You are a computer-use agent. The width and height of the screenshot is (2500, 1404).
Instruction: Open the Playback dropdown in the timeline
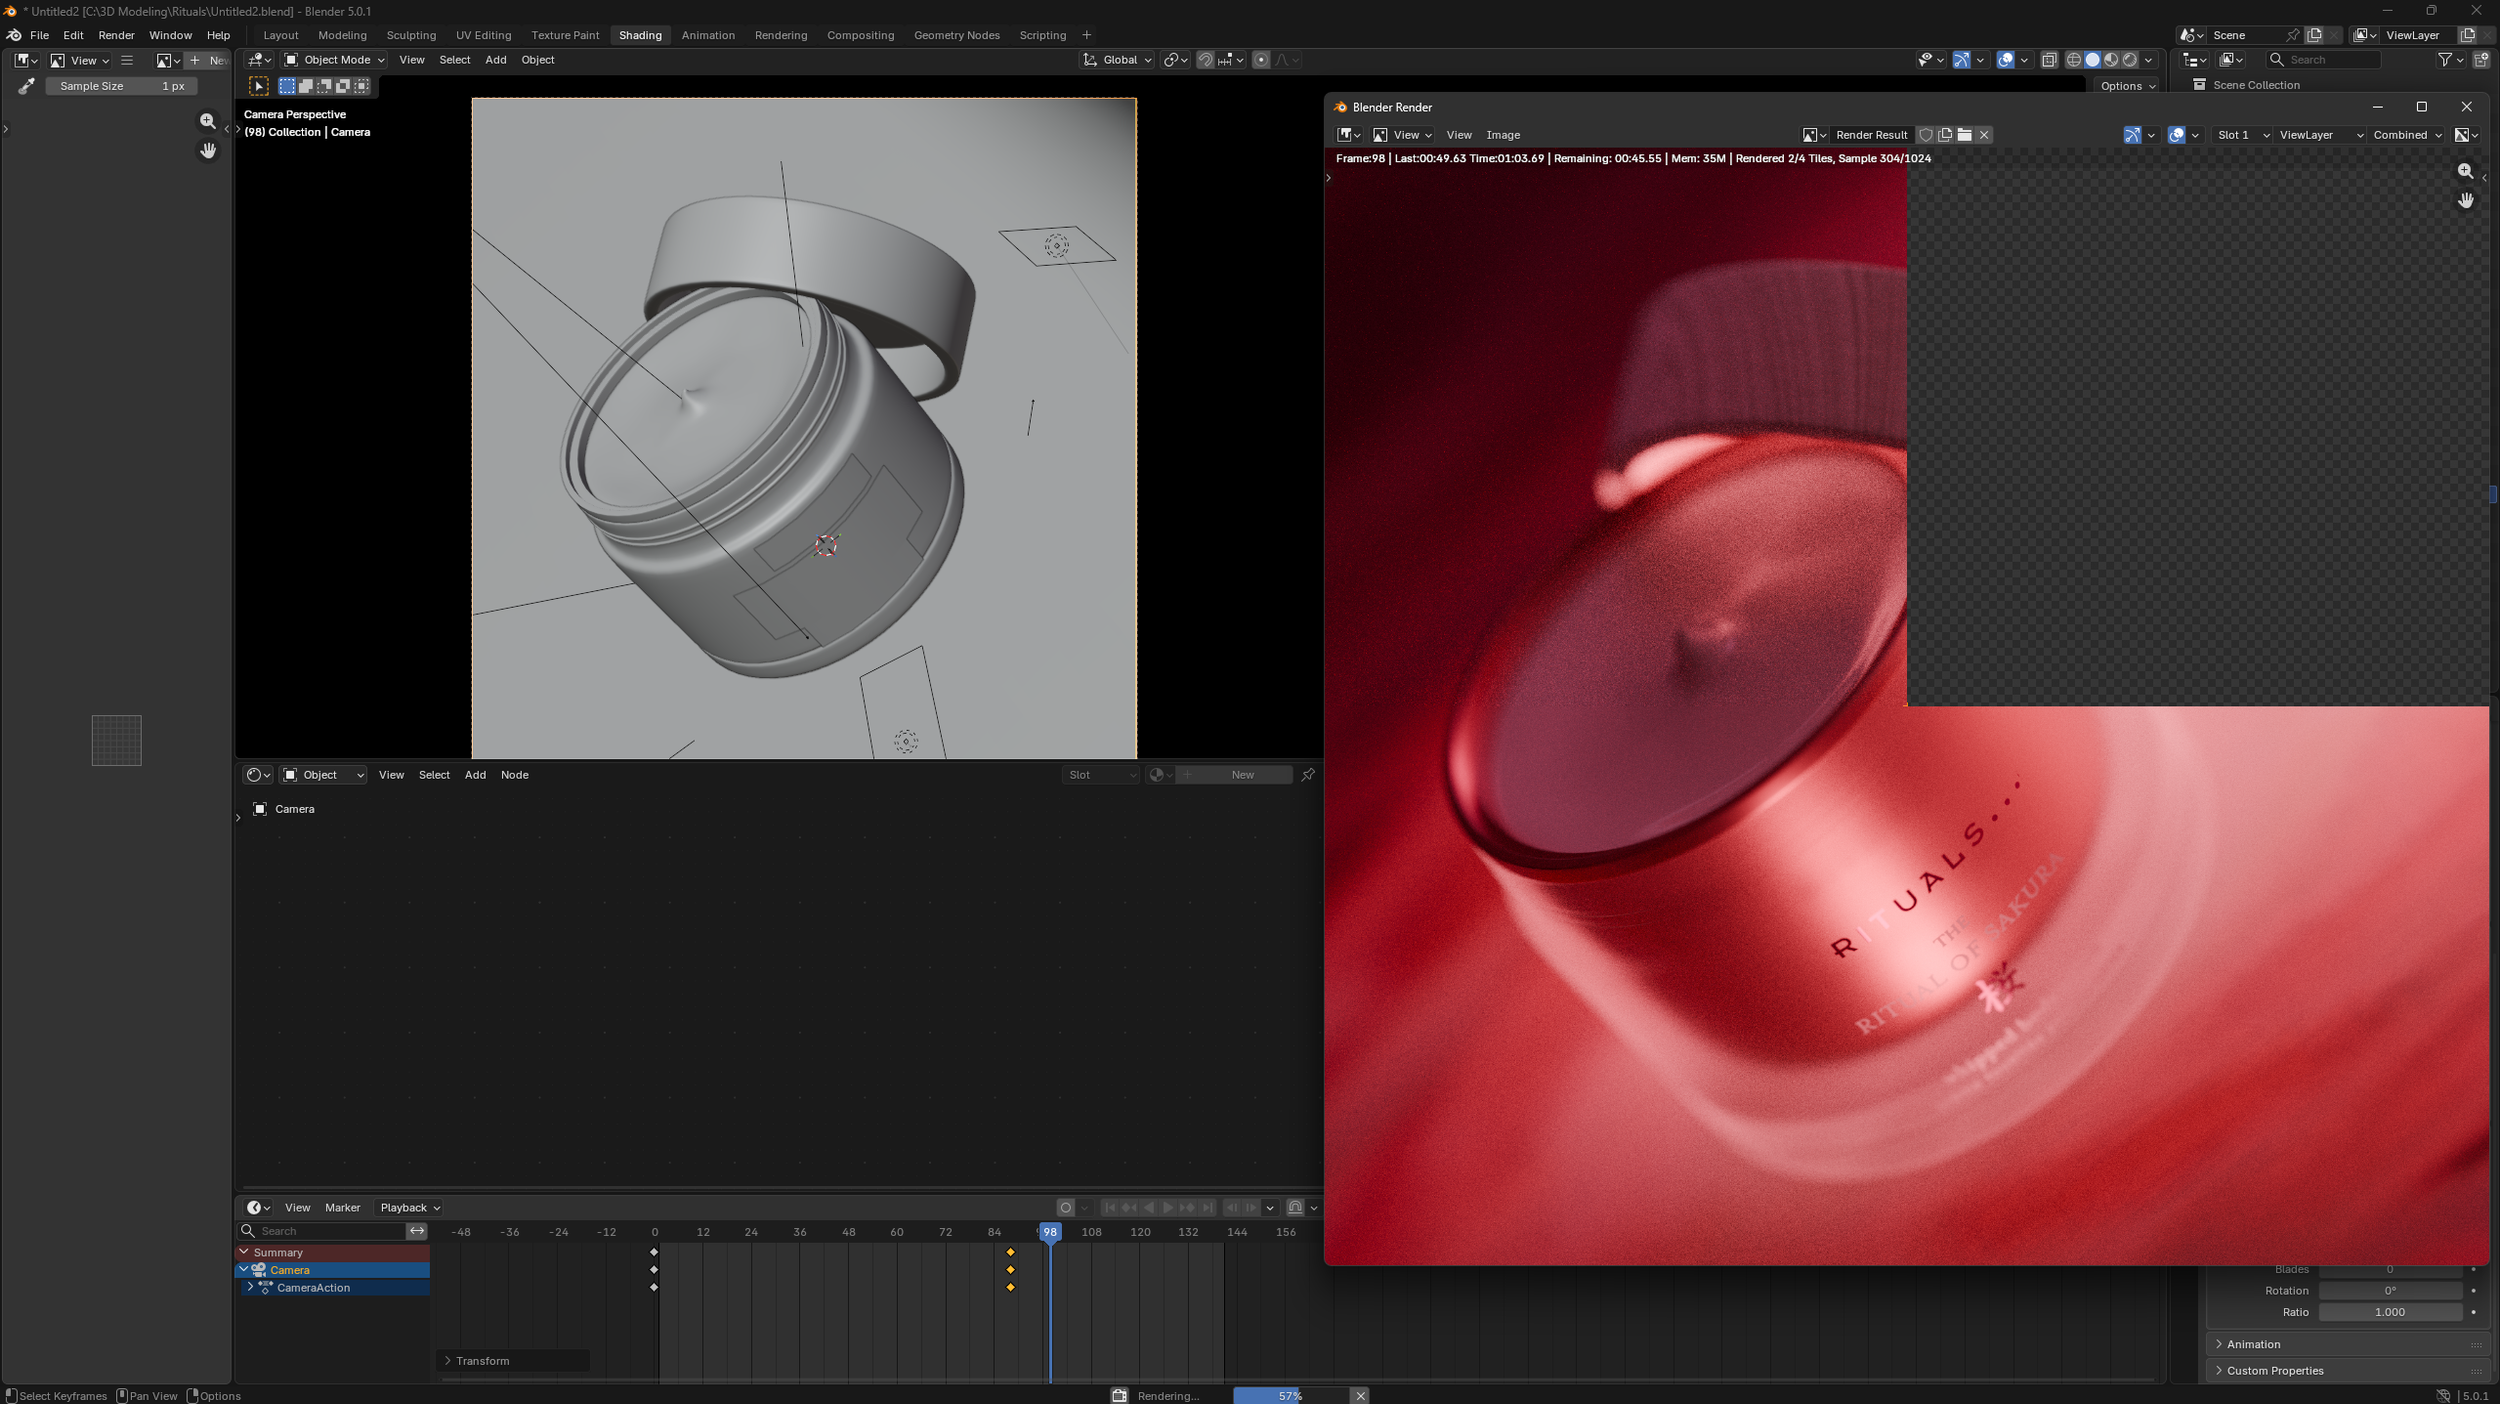pyautogui.click(x=410, y=1207)
